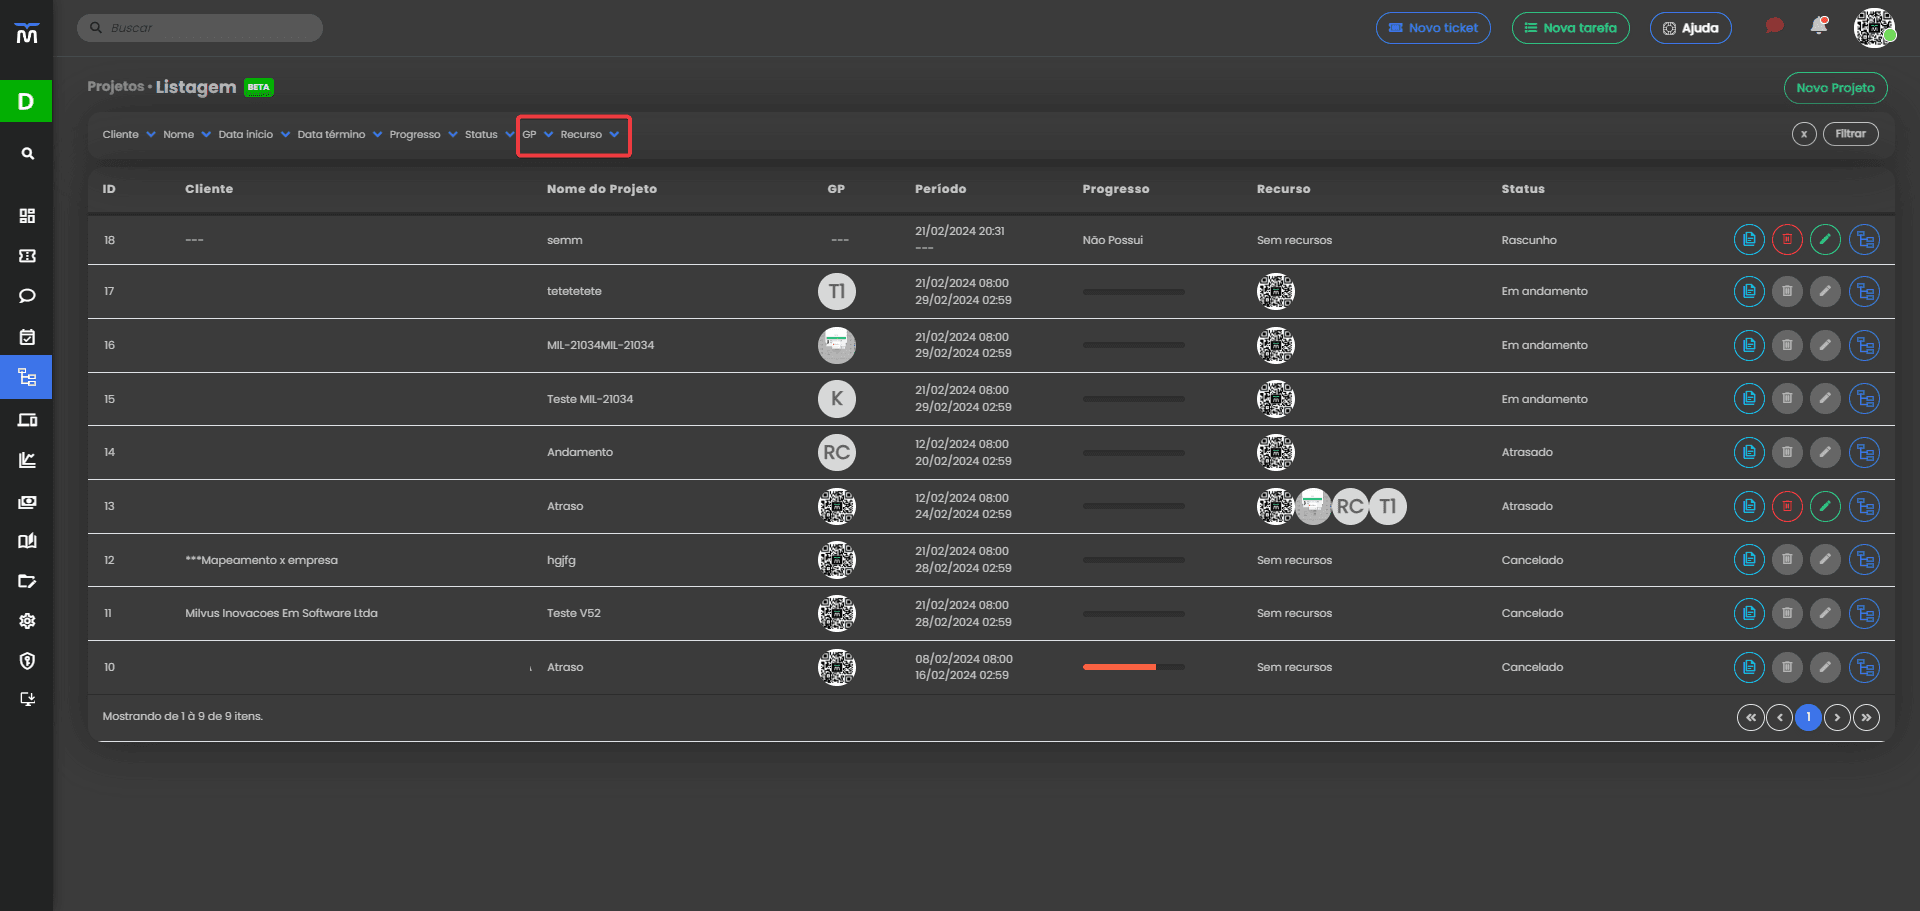Go to last page of pagination

click(1866, 718)
